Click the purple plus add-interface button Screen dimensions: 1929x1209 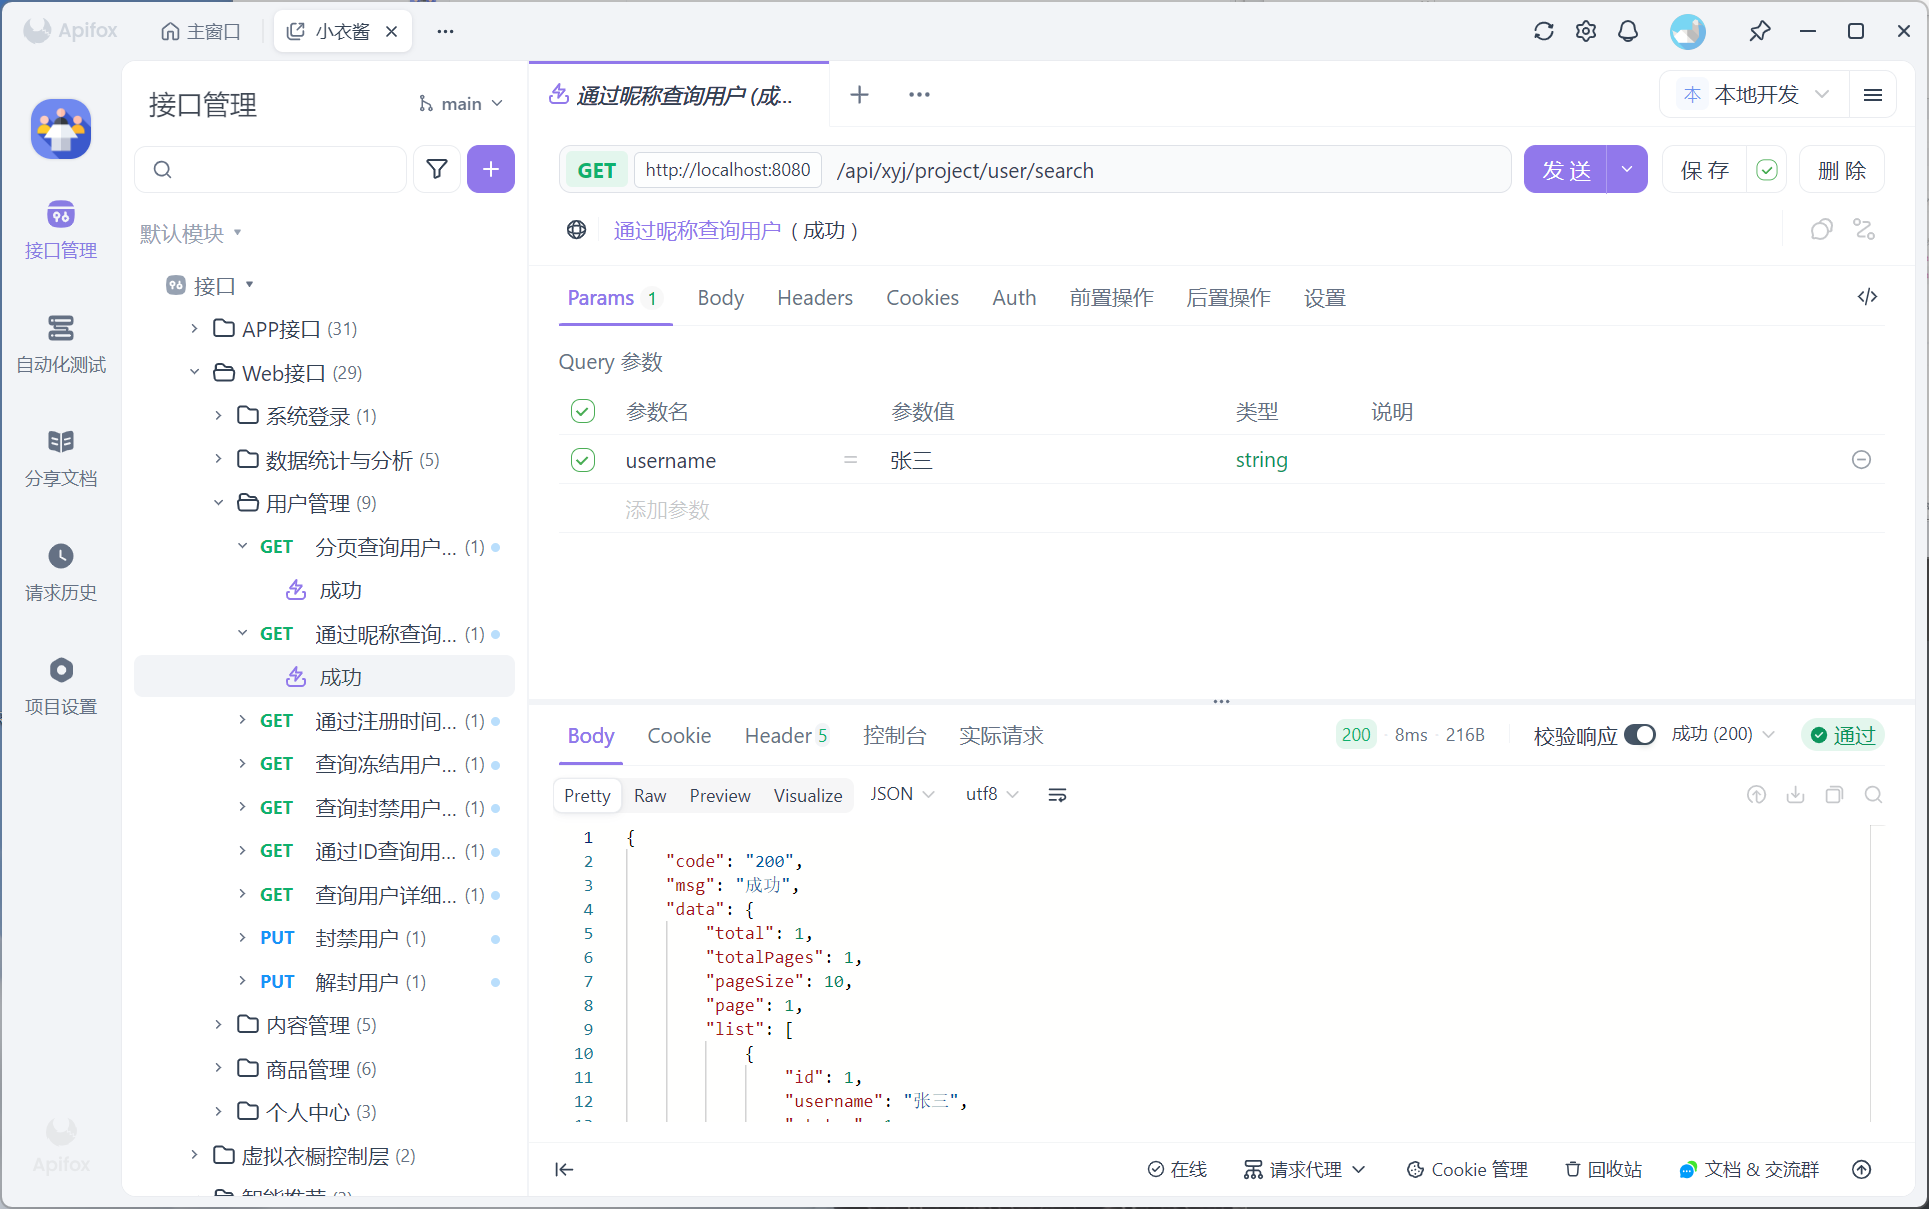tap(490, 169)
